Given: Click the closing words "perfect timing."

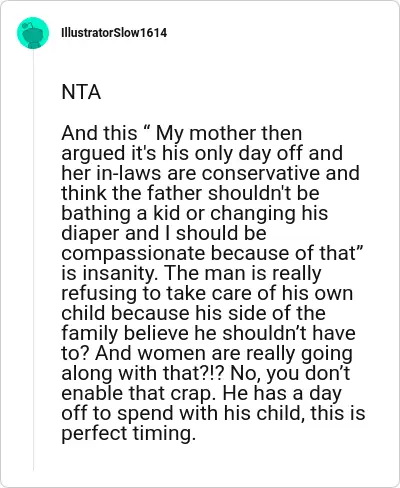Looking at the screenshot, I should (128, 433).
